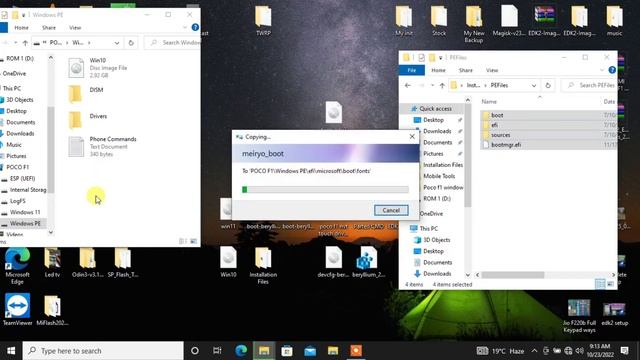Screen dimensions: 640x360
Task: Open Microsoft Store from taskbar
Action: tap(287, 351)
